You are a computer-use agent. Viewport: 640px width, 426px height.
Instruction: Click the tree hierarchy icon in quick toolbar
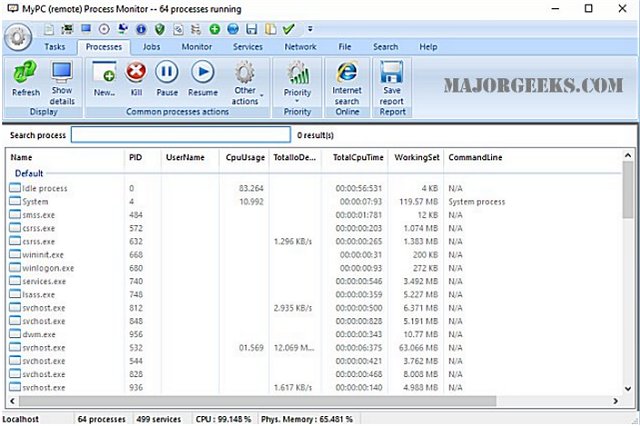(196, 29)
